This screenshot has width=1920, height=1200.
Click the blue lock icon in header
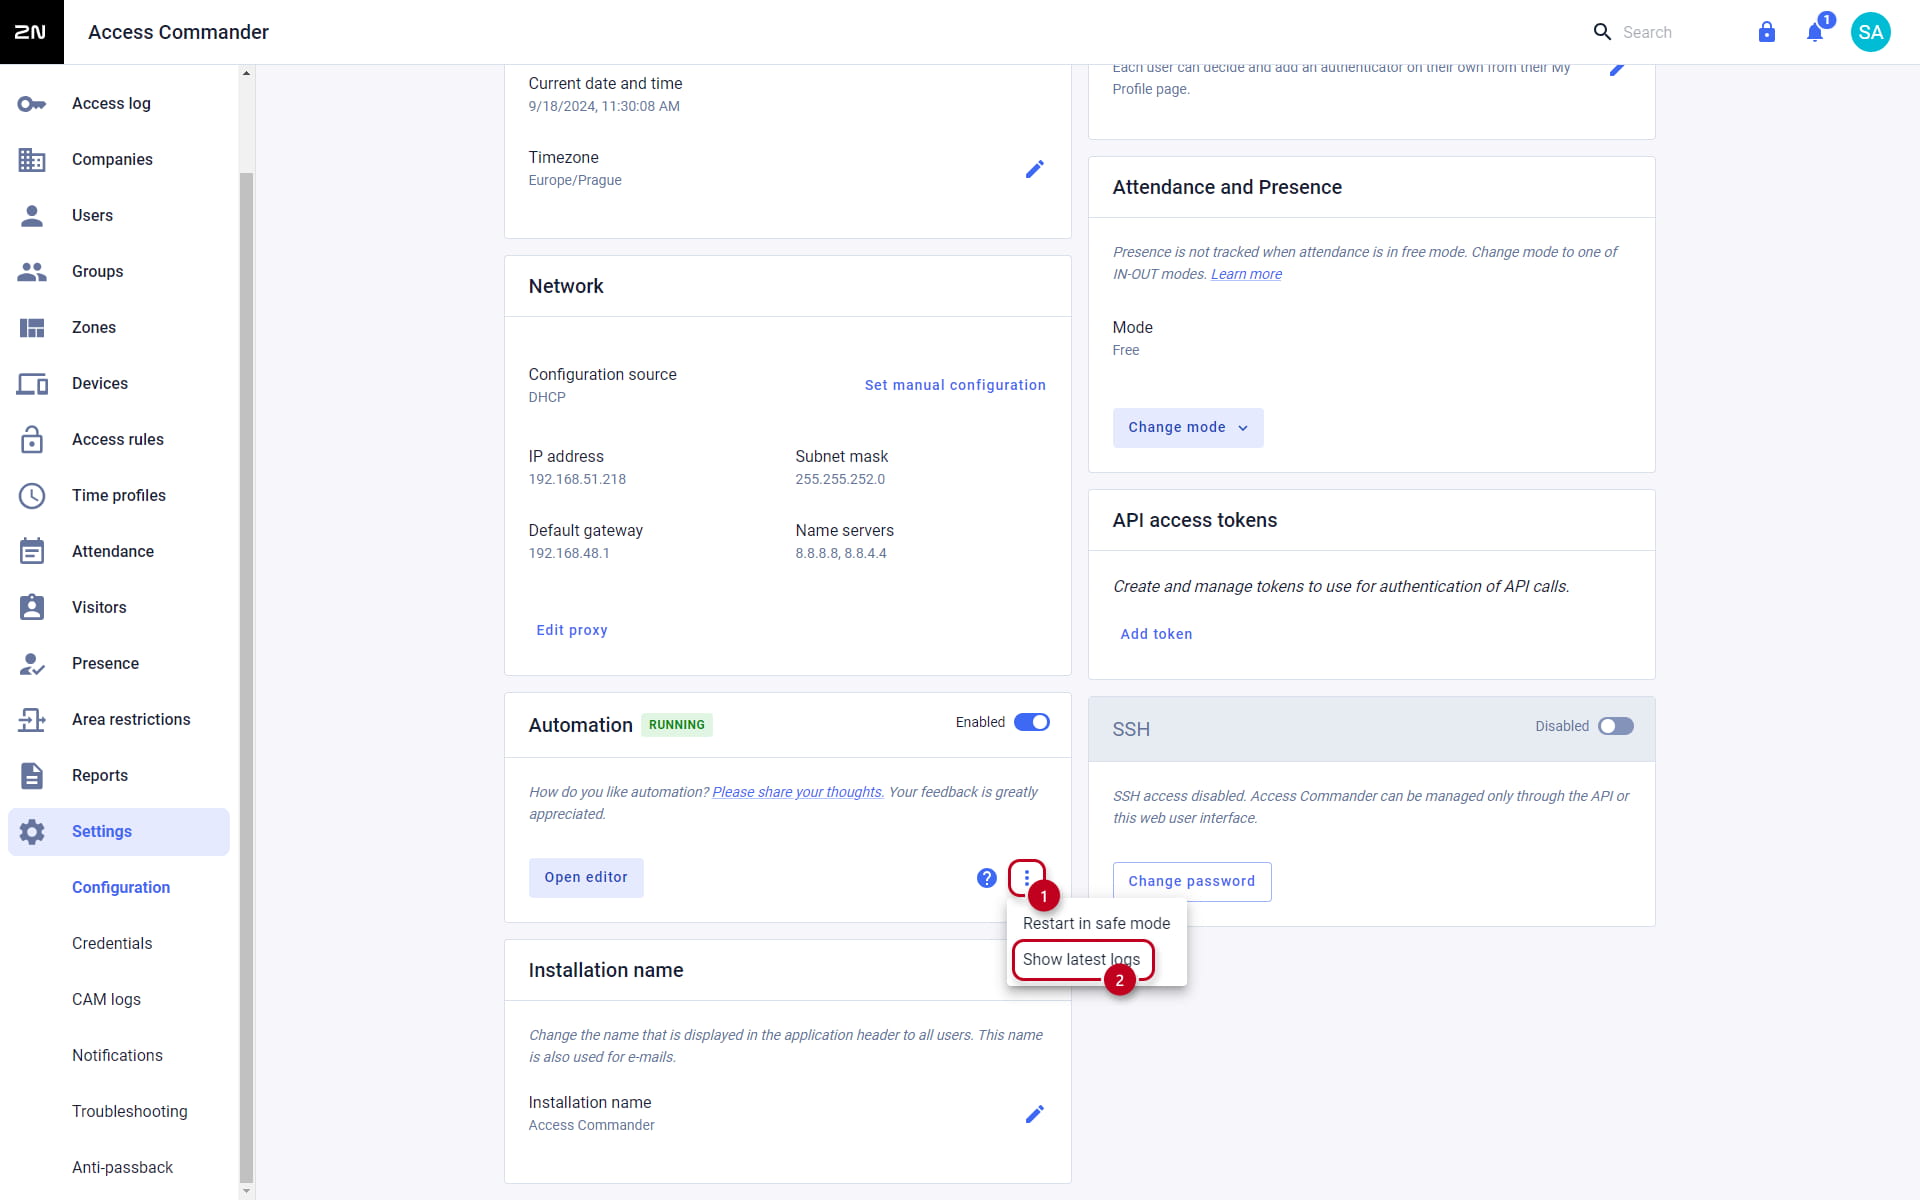1767,32
